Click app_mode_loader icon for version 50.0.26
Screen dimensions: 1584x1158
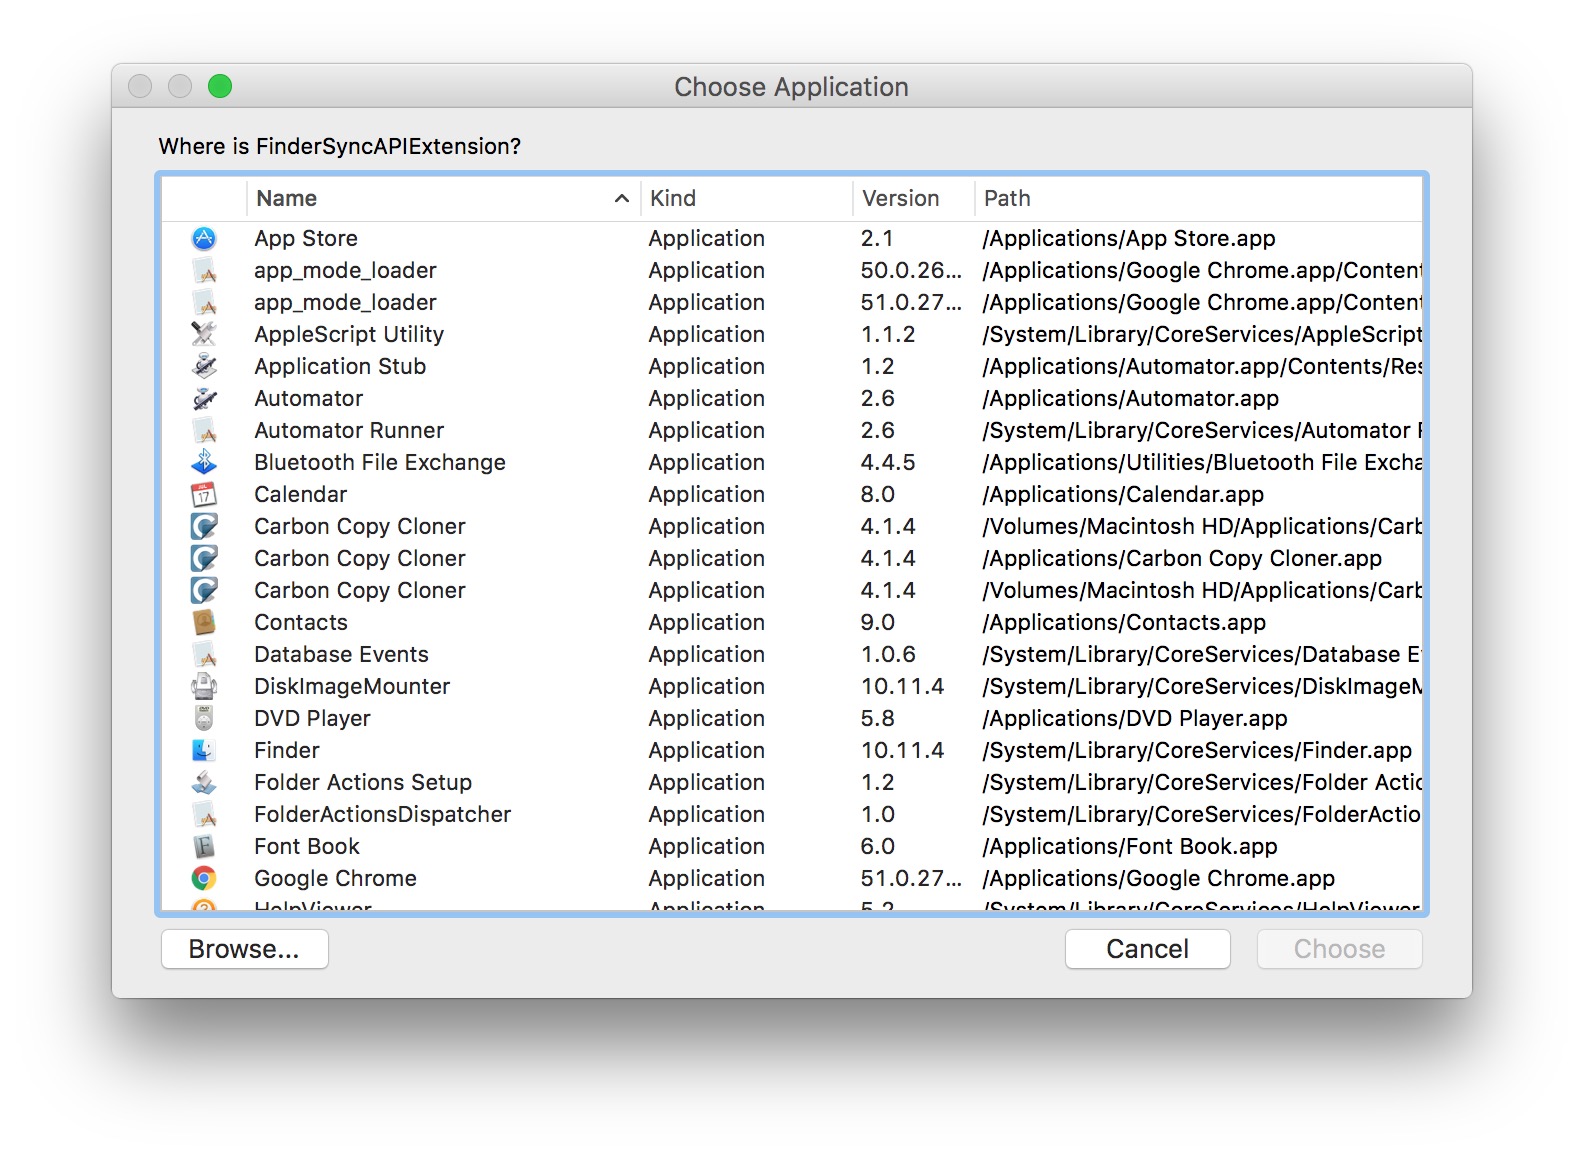[204, 270]
